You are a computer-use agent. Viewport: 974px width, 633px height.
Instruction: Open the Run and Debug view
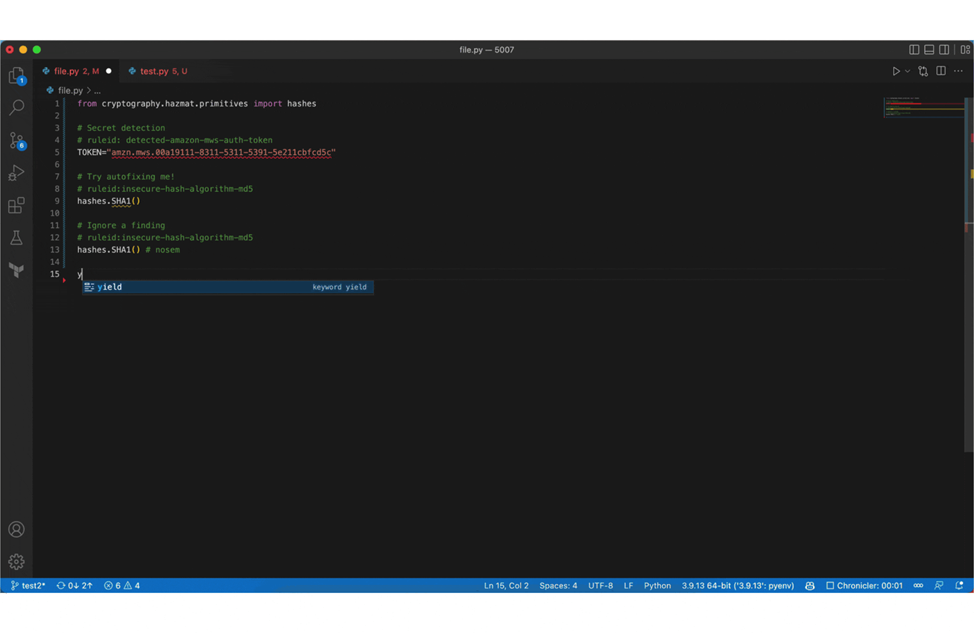16,173
